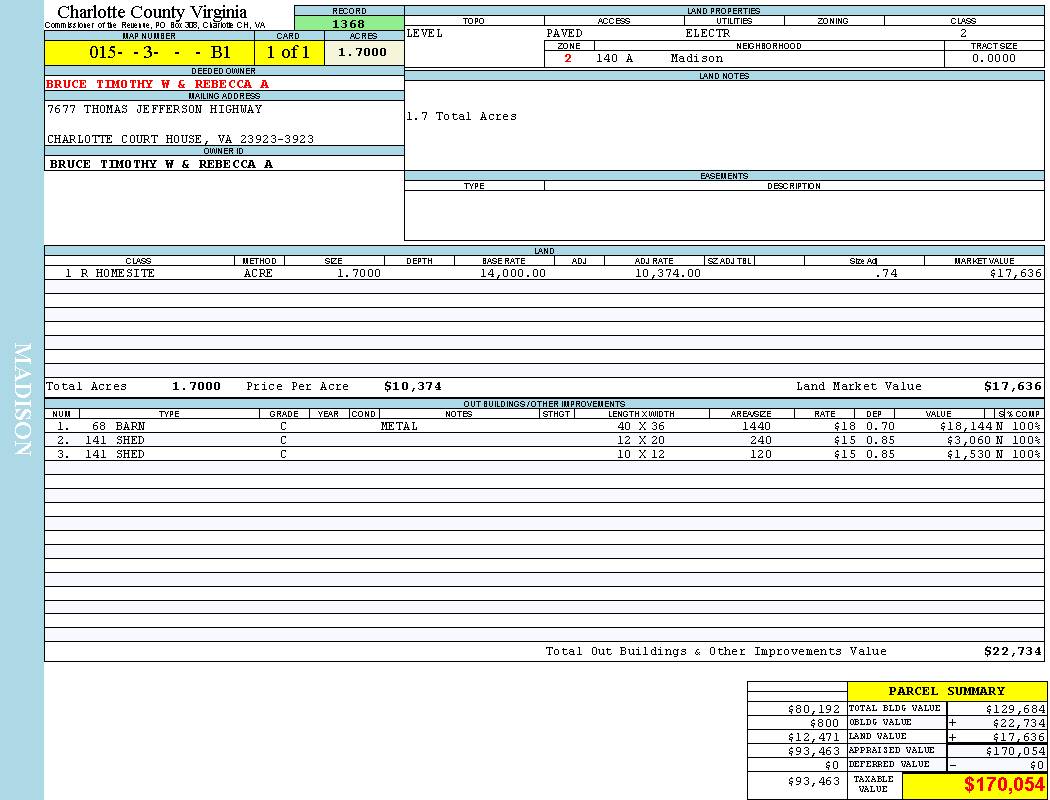
Task: Select the LEVEL topo value
Action: (x=425, y=33)
